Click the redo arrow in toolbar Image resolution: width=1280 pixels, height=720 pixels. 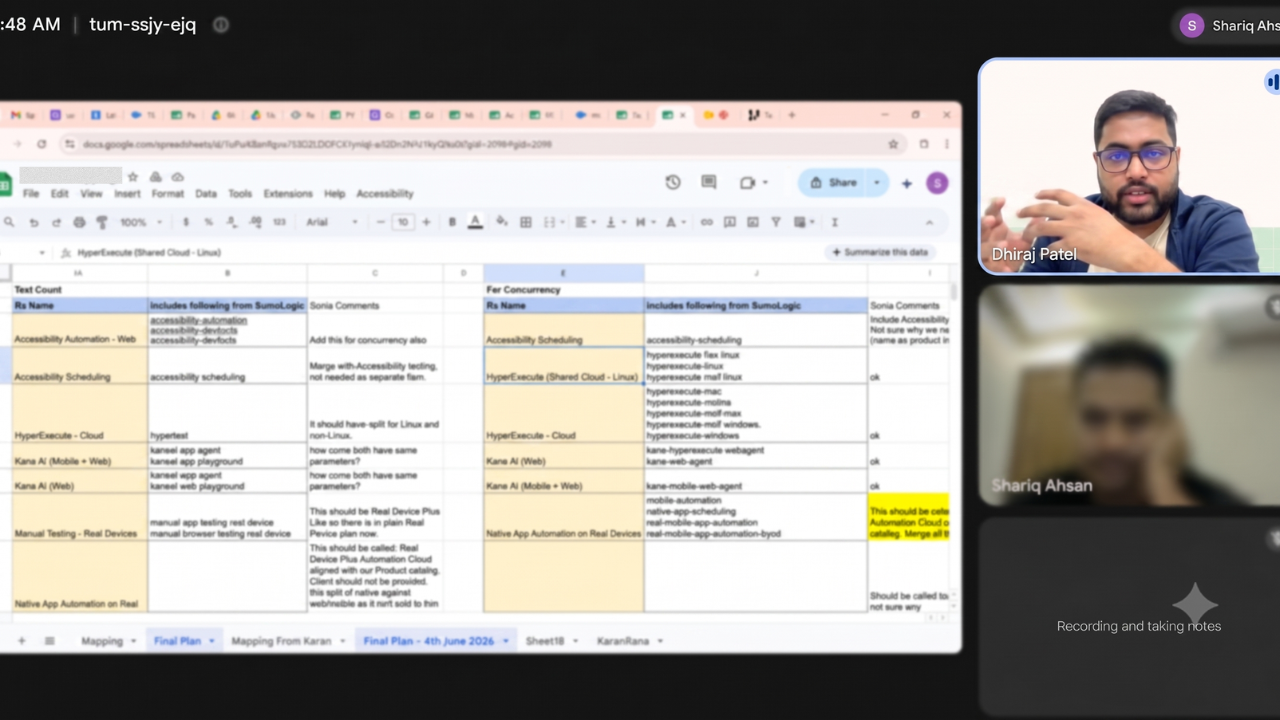[56, 222]
